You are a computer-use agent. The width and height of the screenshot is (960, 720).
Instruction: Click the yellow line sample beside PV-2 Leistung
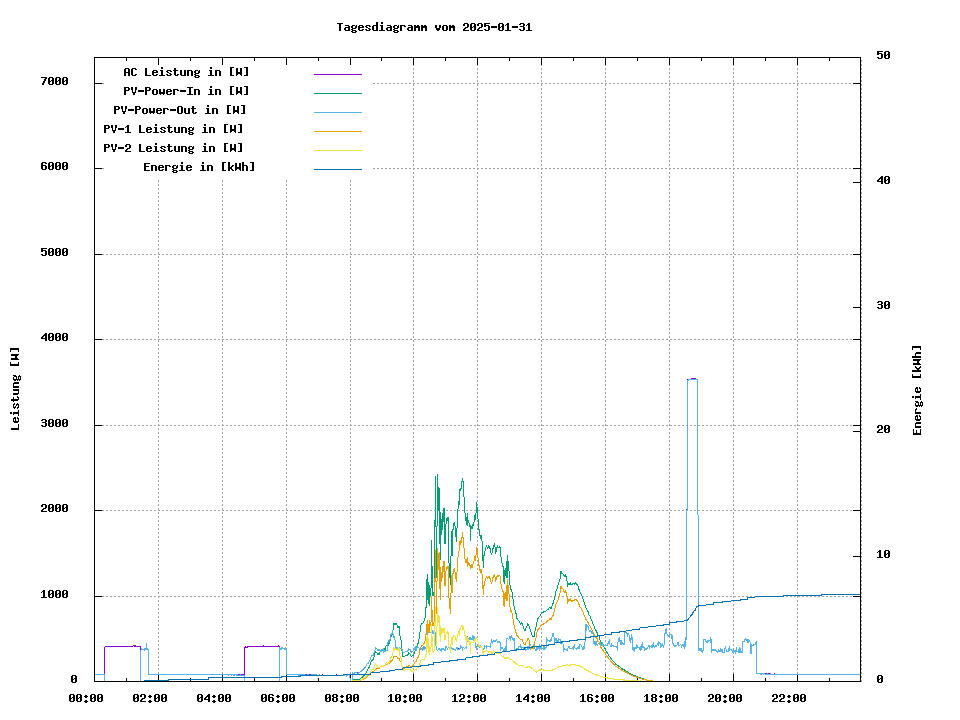337,149
